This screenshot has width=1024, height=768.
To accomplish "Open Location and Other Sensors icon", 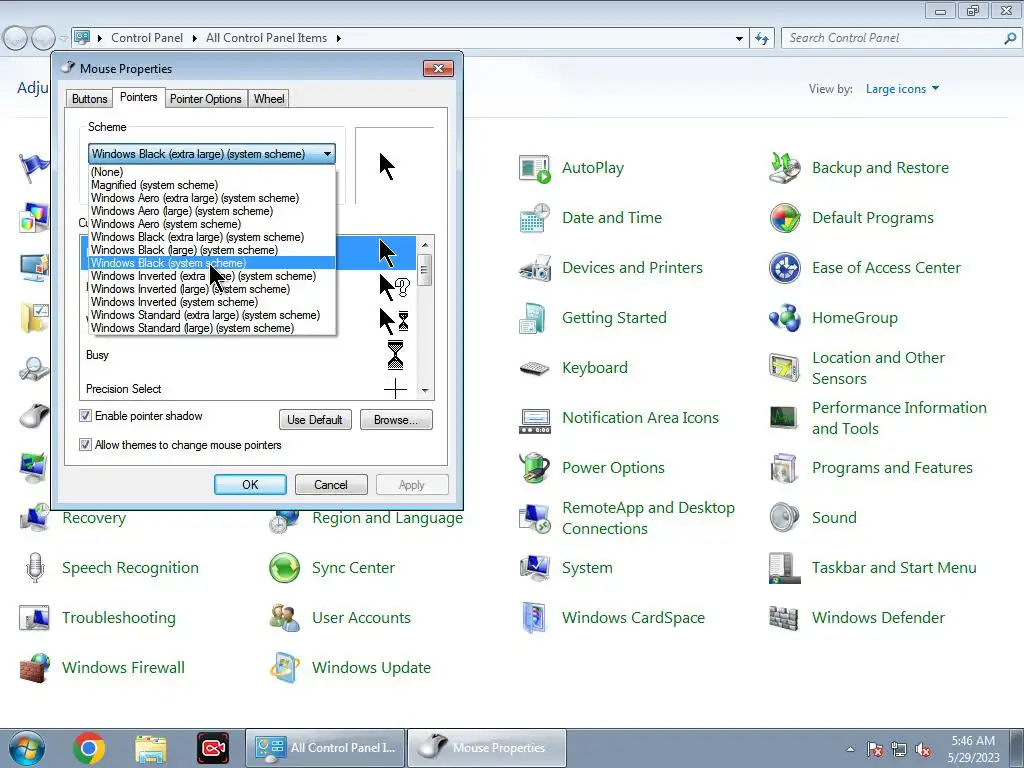I will click(784, 368).
